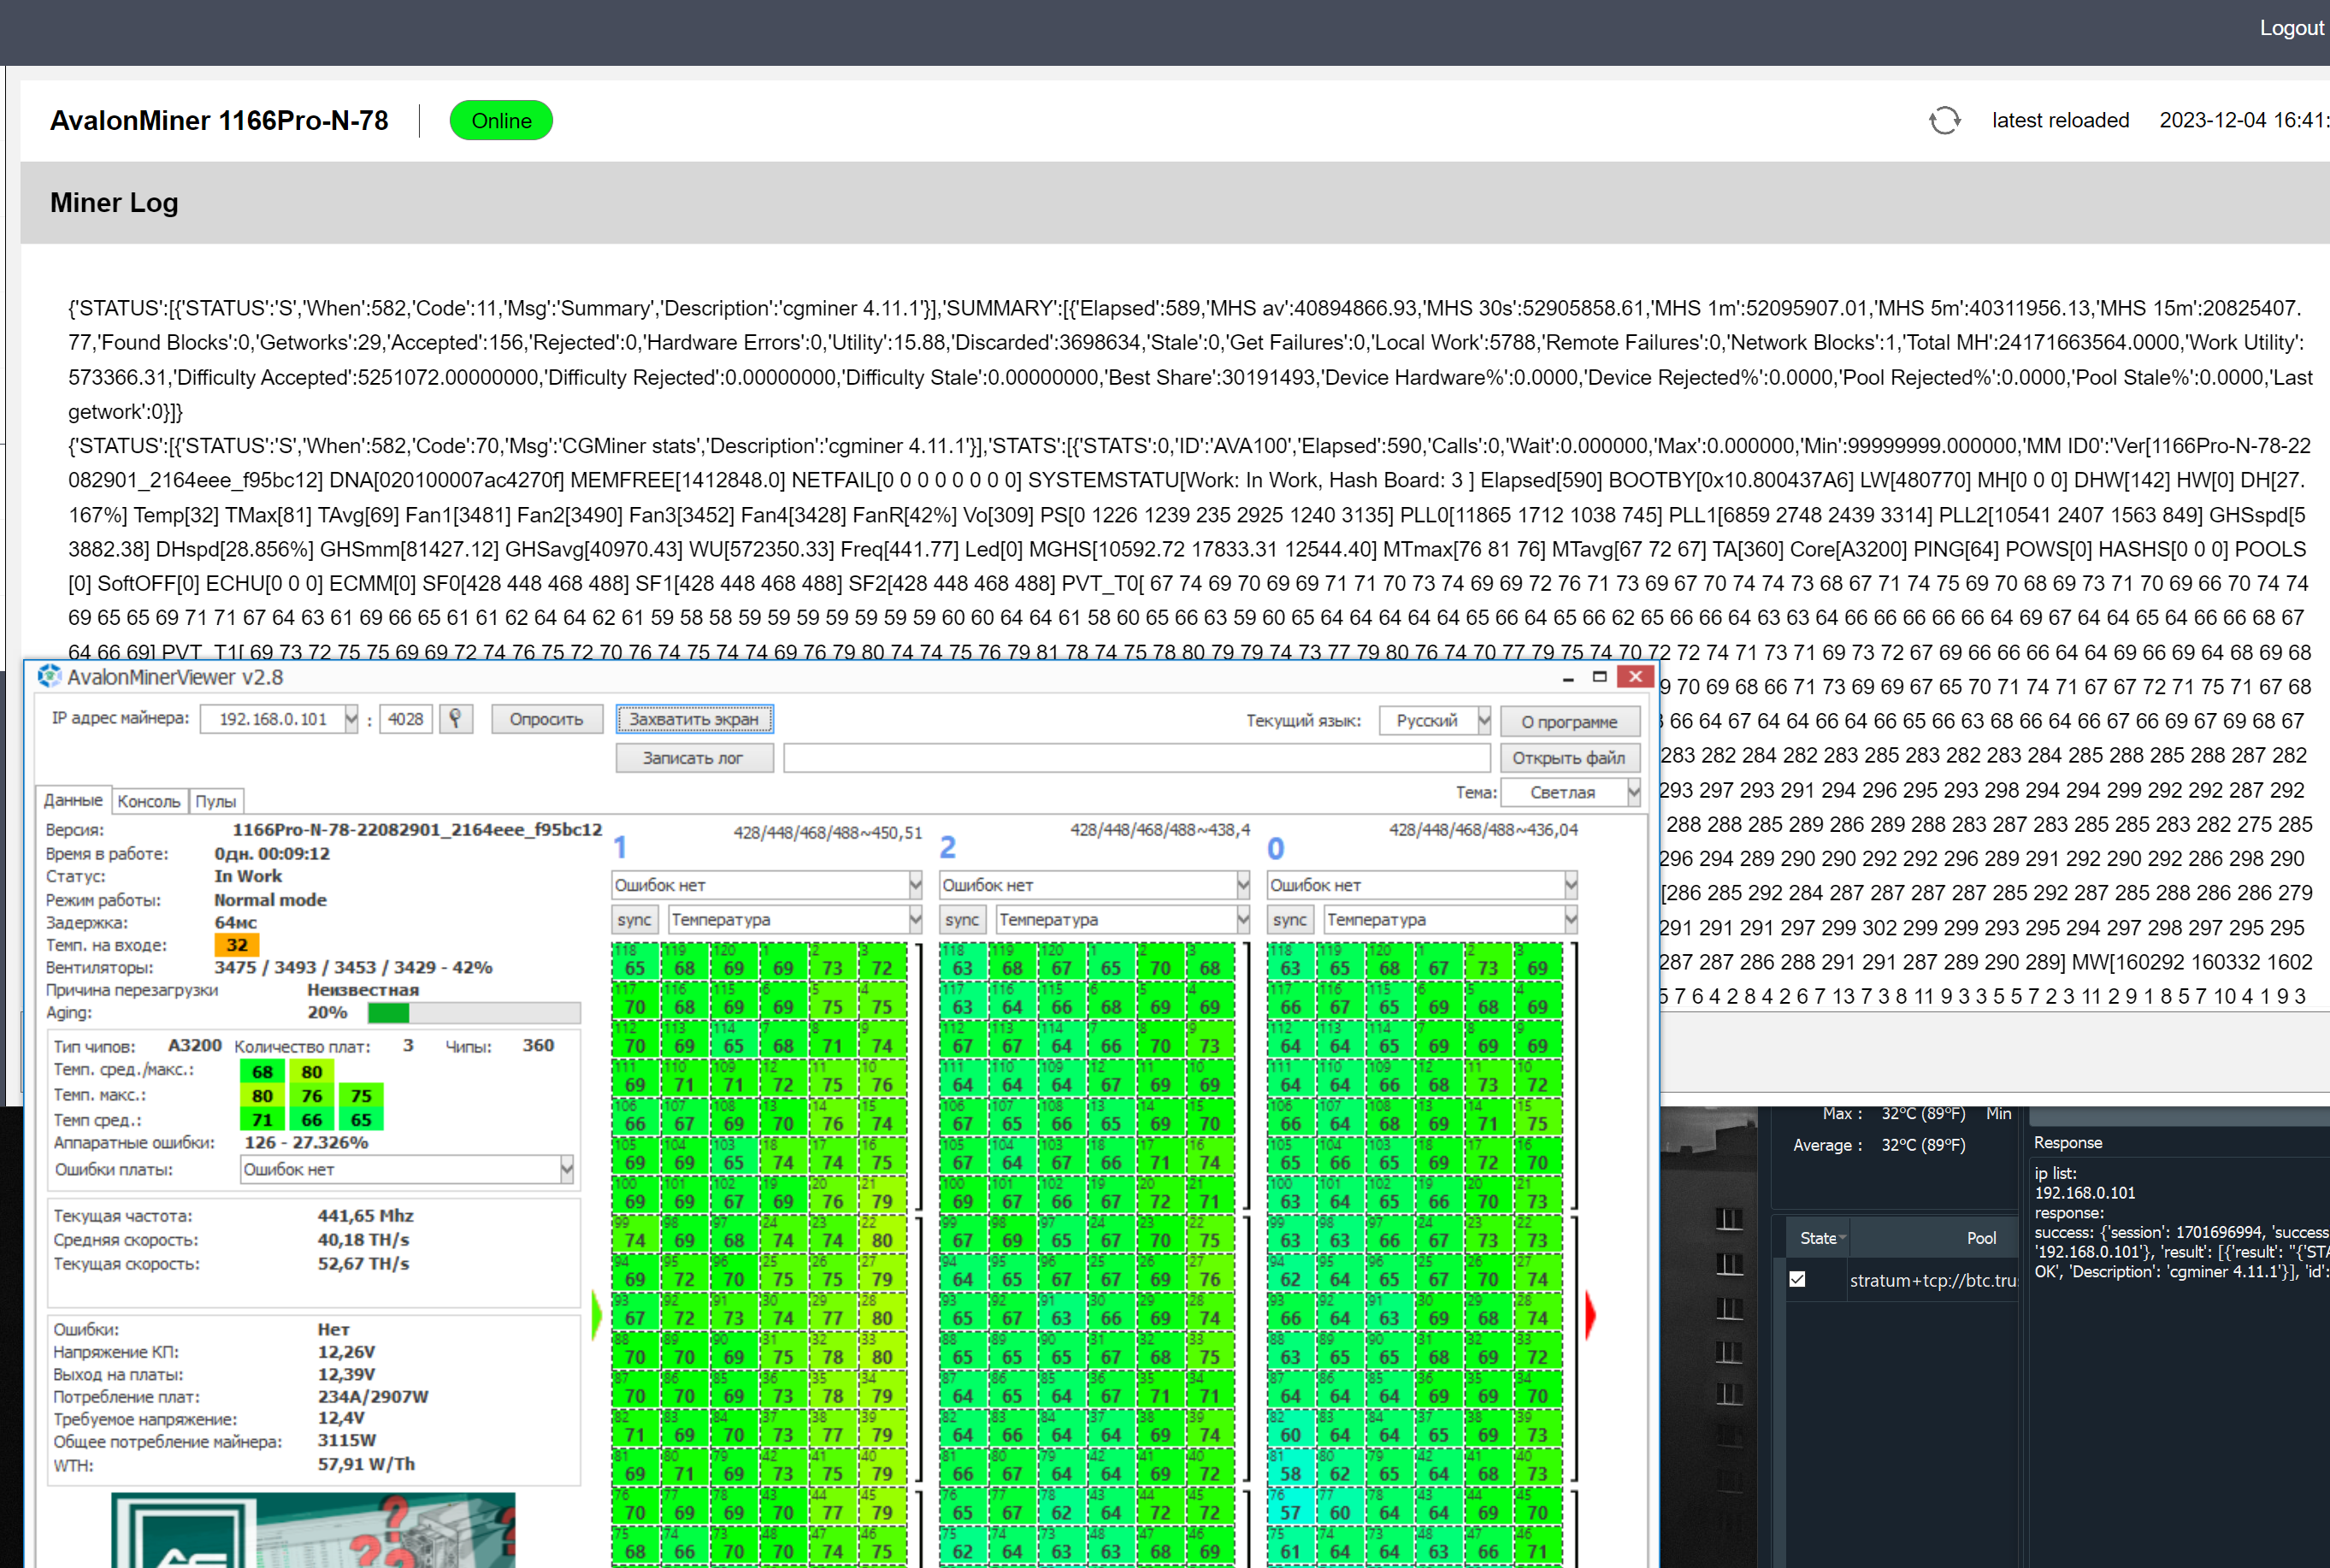
Task: Click AvalonMiner 1166Pro-N-78 title
Action: [219, 120]
